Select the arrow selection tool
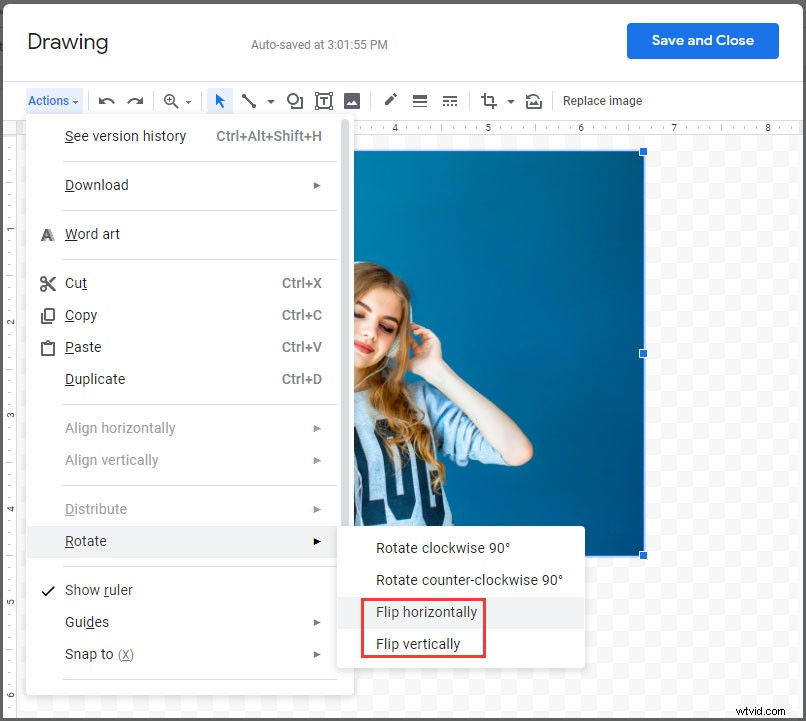The height and width of the screenshot is (721, 806). (219, 100)
